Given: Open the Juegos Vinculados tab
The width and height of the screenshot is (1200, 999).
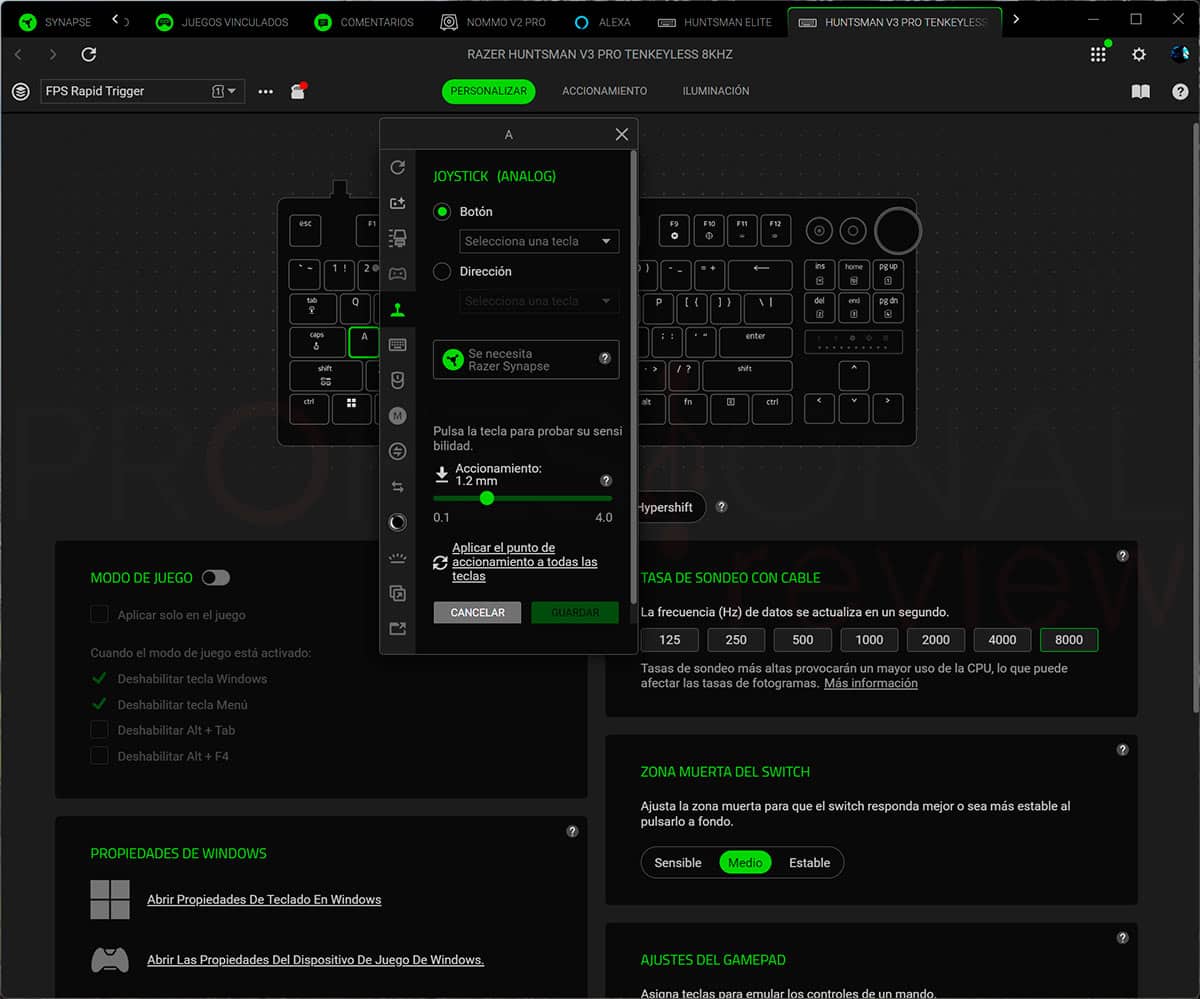Looking at the screenshot, I should [x=220, y=22].
